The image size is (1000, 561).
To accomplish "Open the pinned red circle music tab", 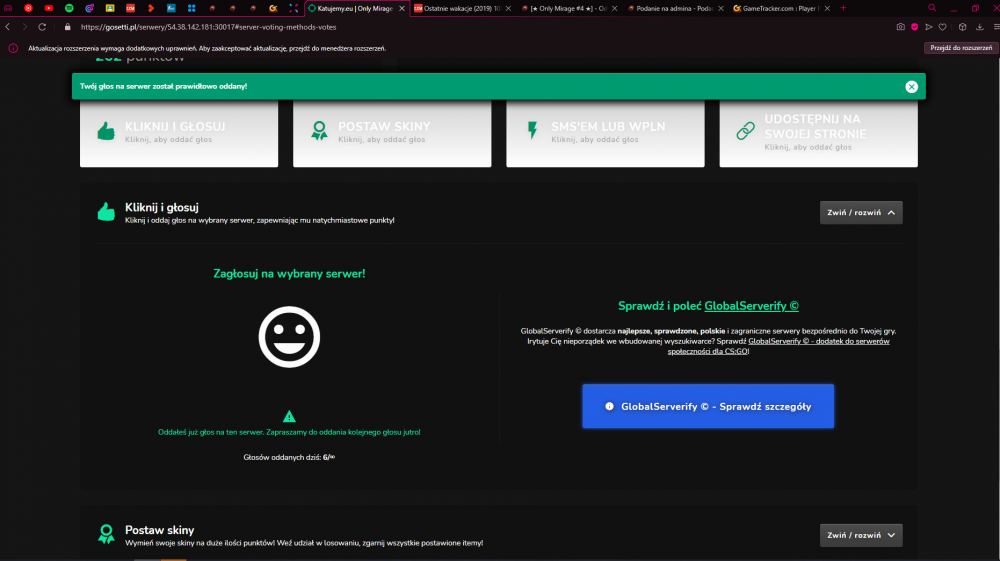I will [28, 8].
